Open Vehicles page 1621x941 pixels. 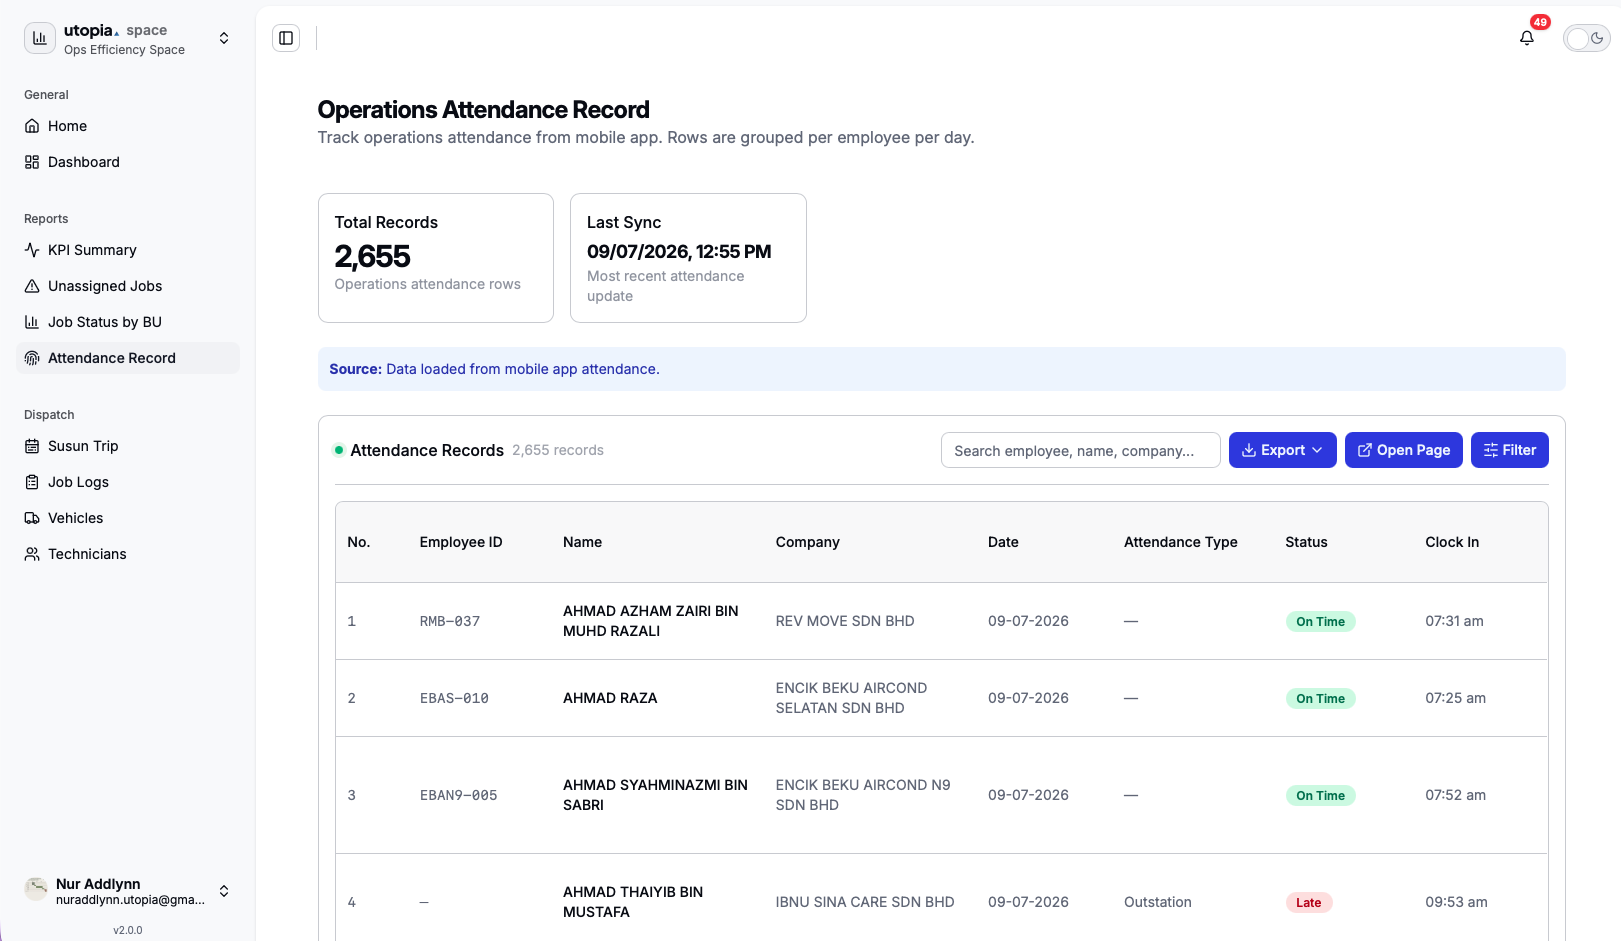click(x=128, y=518)
